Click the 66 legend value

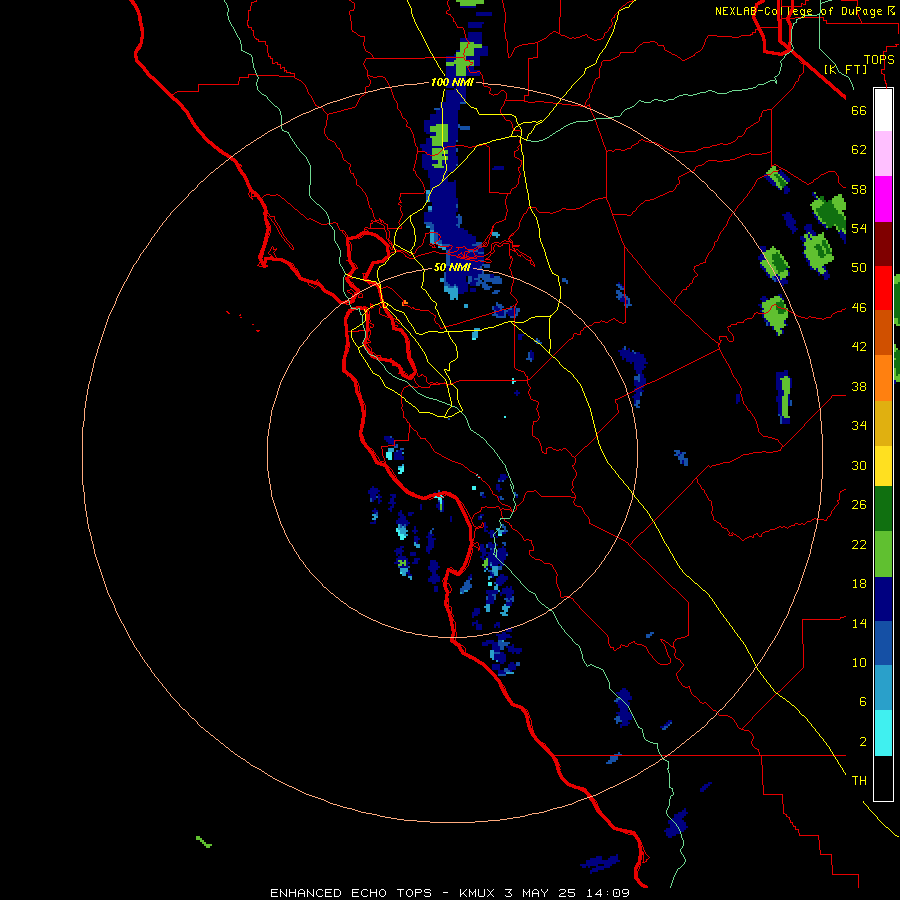pyautogui.click(x=859, y=110)
